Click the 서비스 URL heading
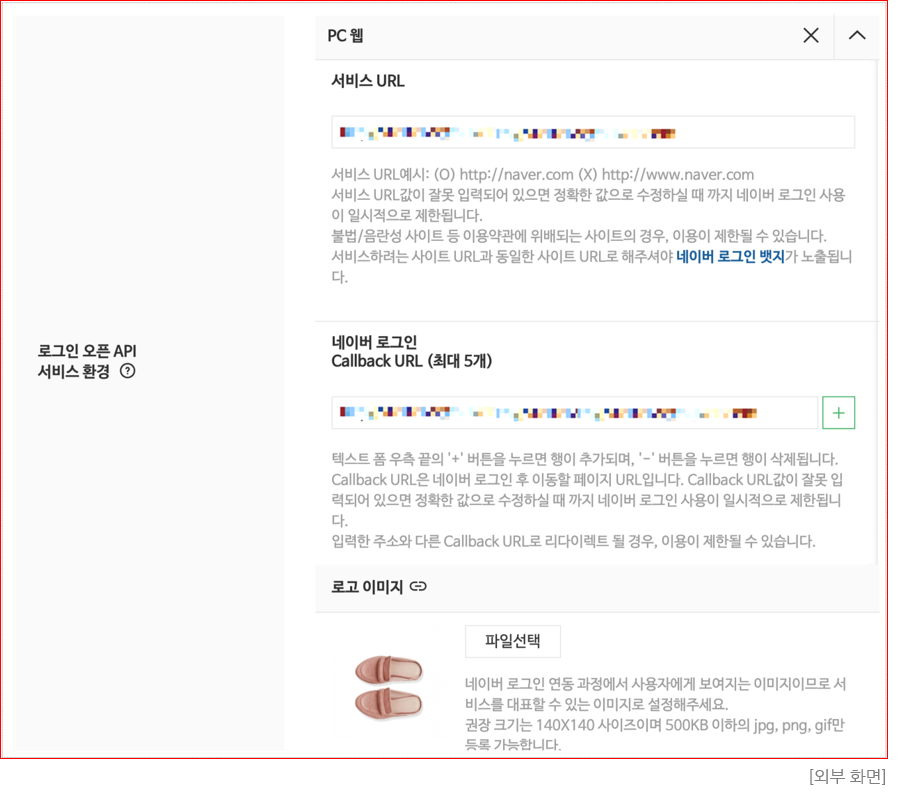This screenshot has width=902, height=796. (368, 82)
